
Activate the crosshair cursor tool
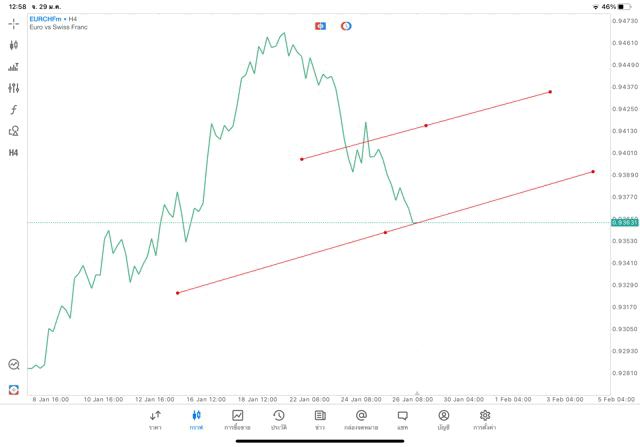pos(14,23)
